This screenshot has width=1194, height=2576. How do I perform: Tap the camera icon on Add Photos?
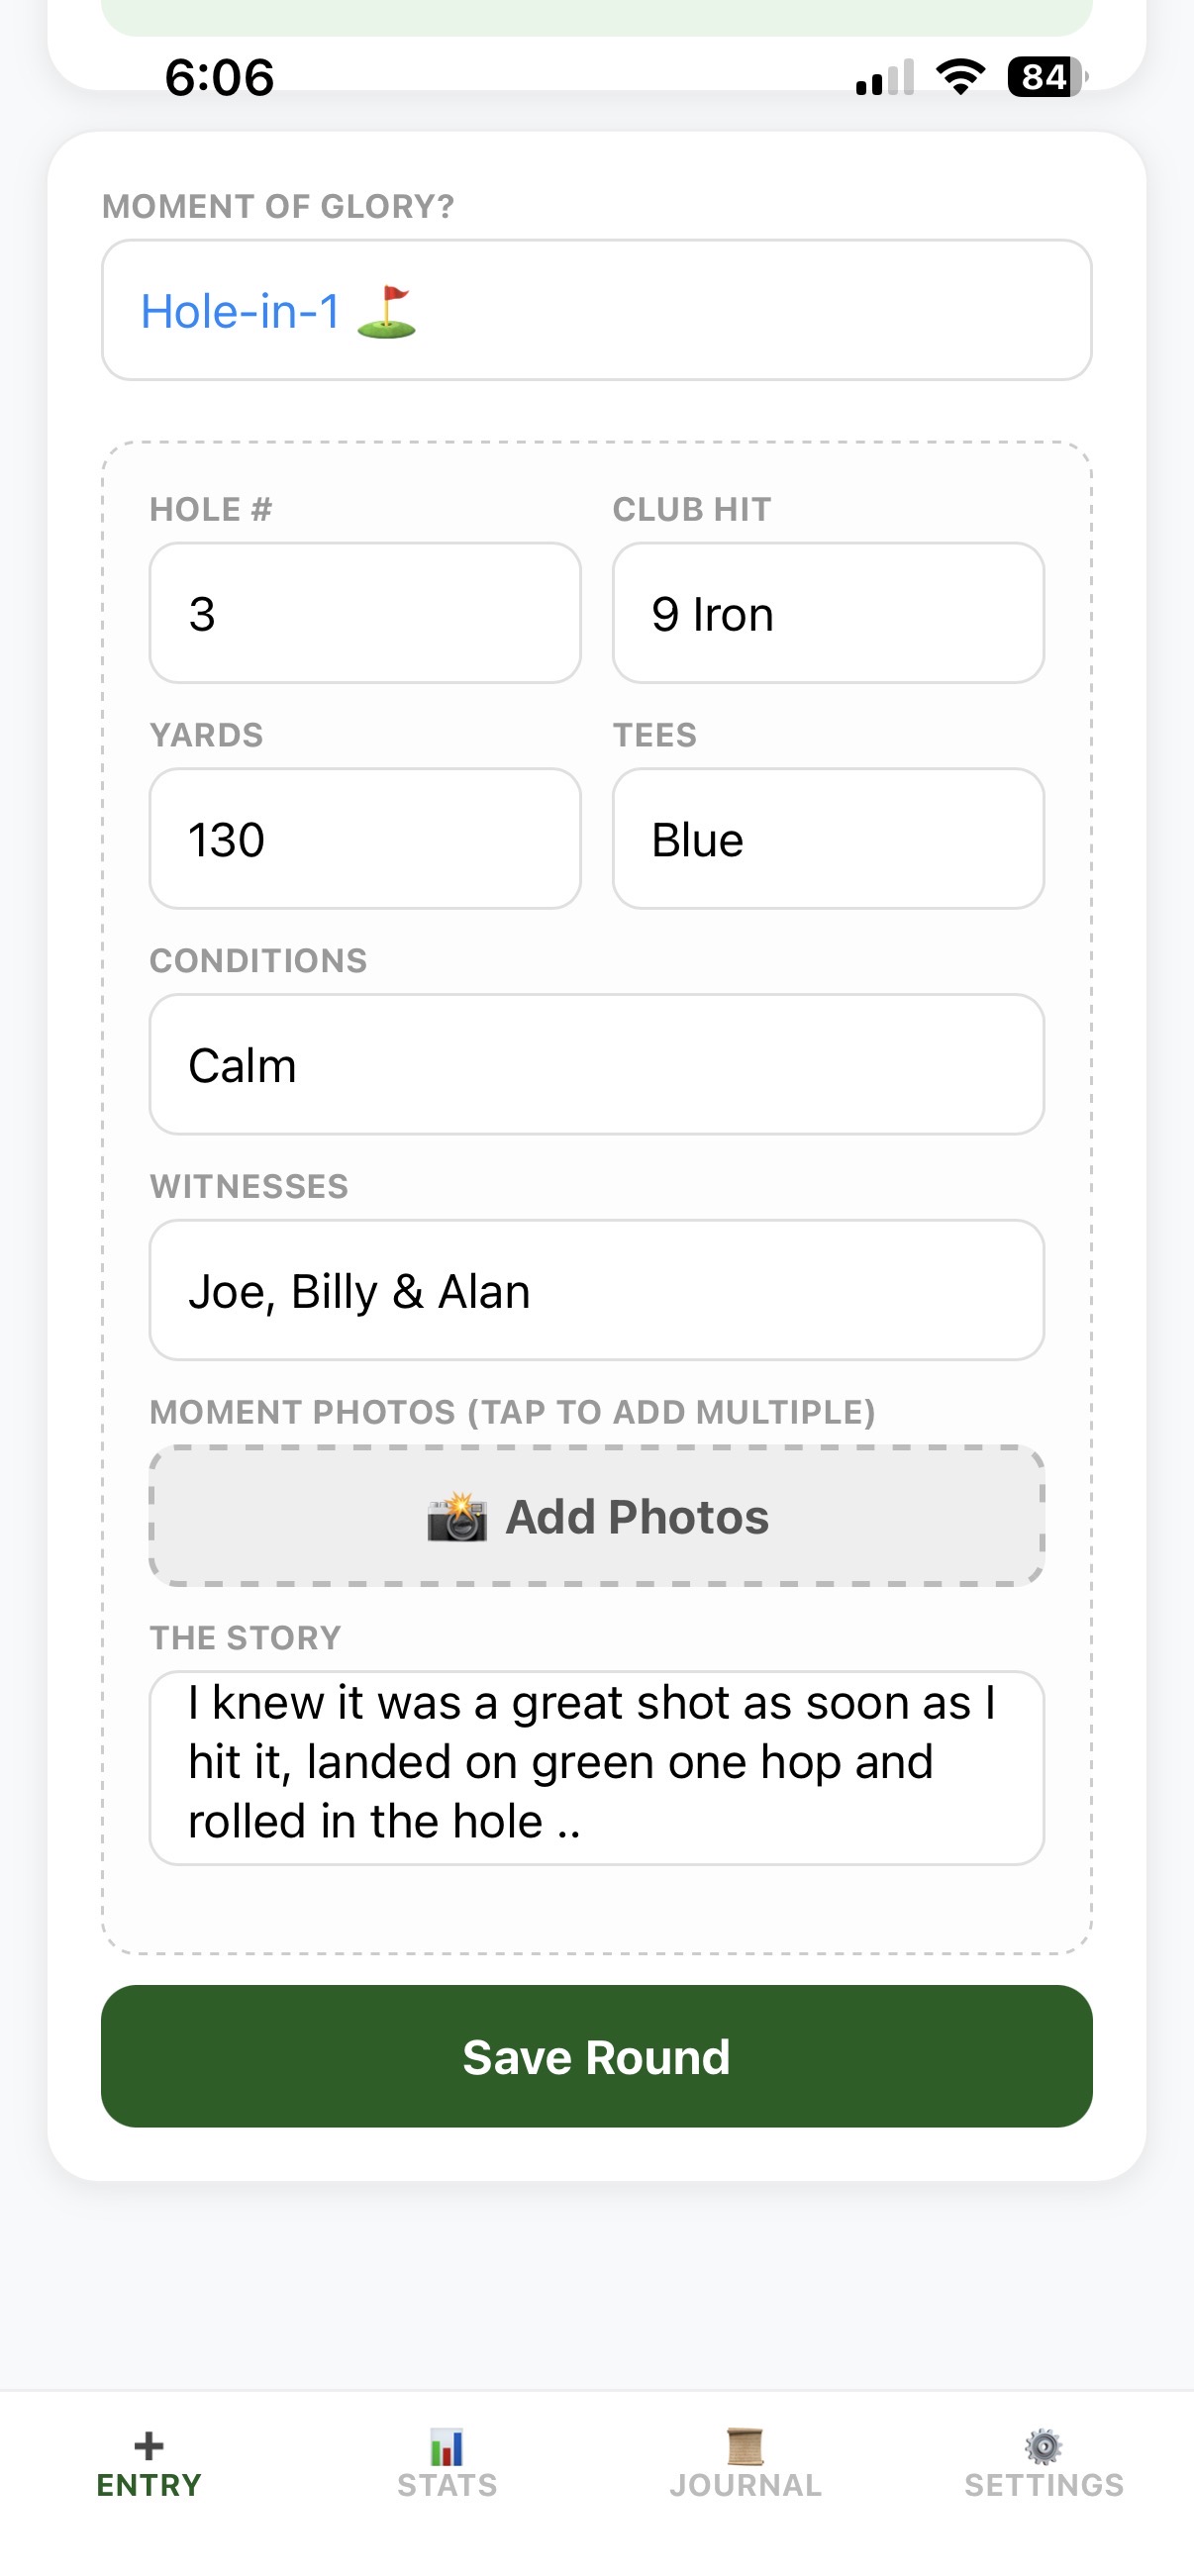(457, 1517)
